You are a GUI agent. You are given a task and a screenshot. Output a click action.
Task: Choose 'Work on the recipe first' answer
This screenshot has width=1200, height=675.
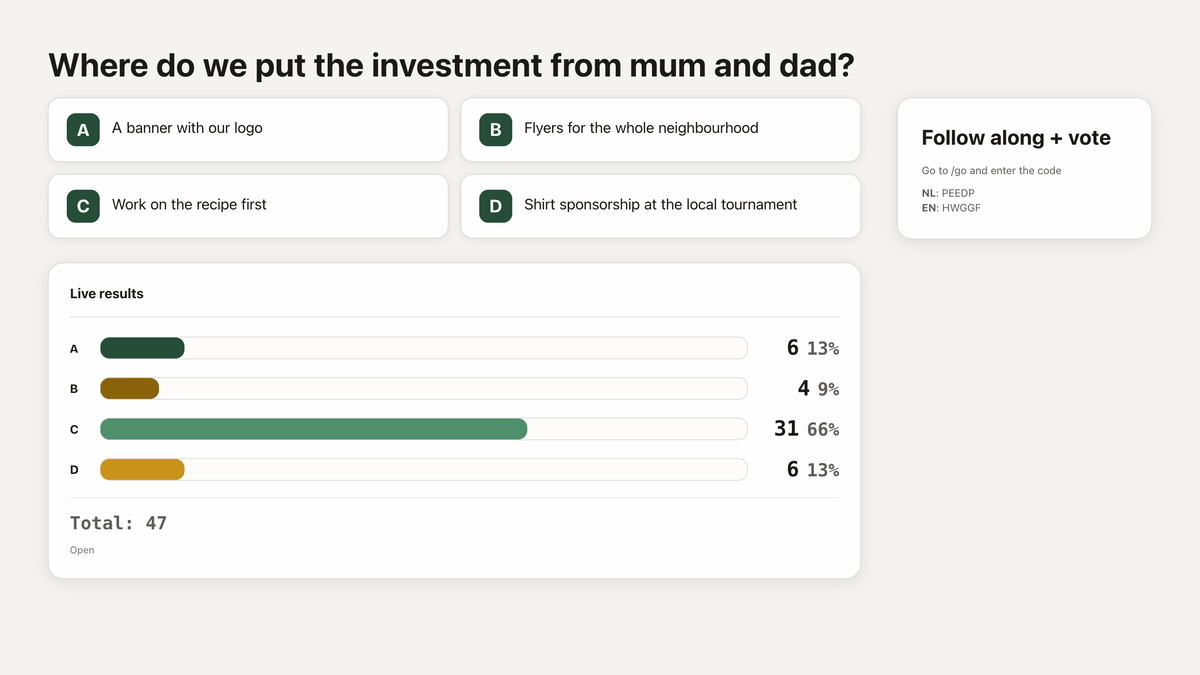pyautogui.click(x=248, y=206)
